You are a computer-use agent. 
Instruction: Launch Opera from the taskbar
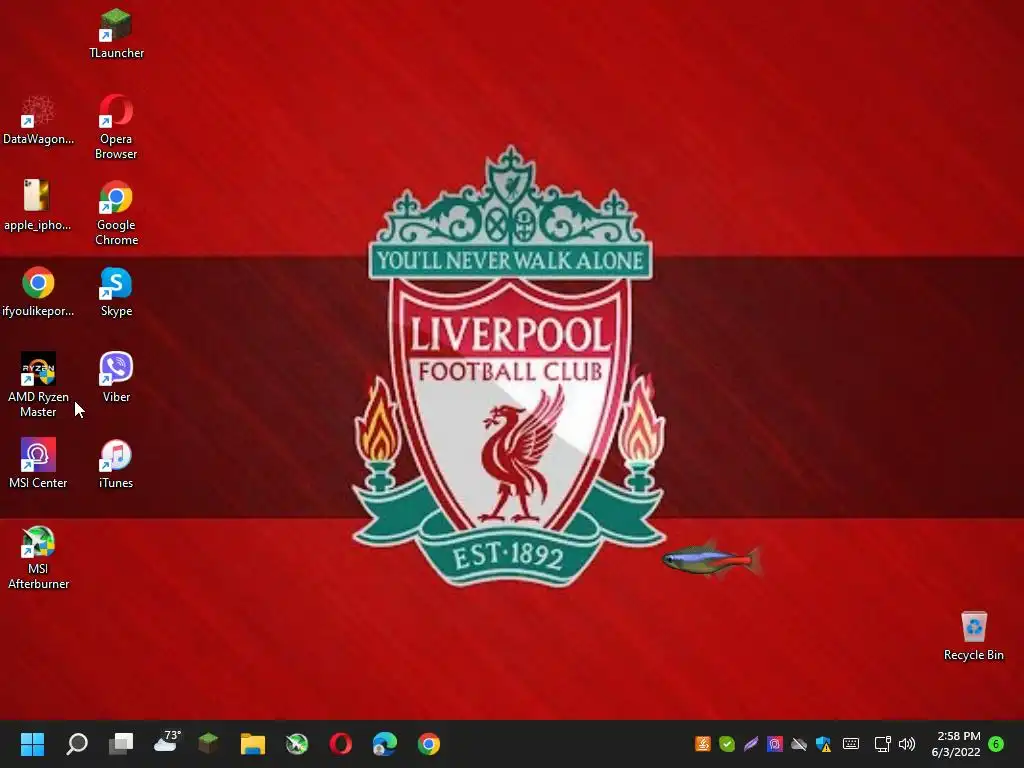340,744
